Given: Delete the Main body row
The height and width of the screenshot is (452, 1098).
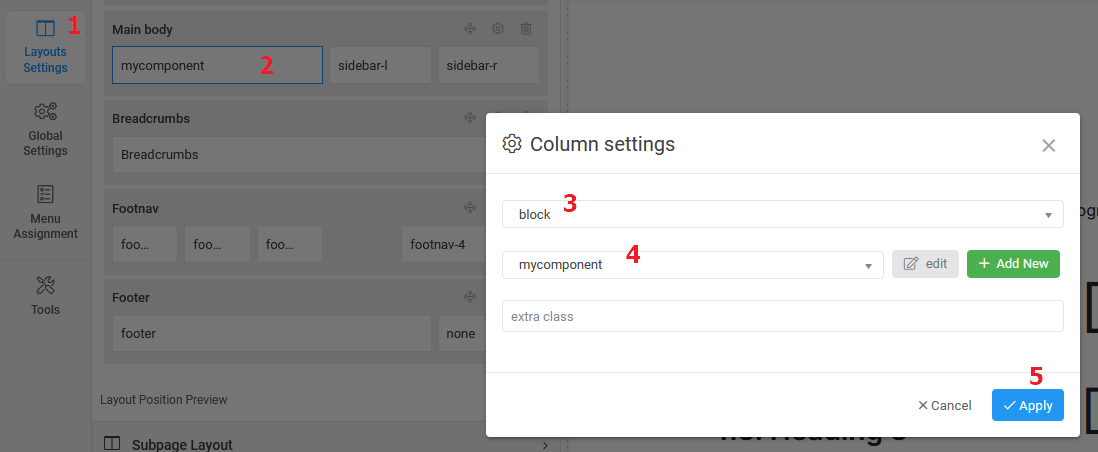Looking at the screenshot, I should (x=526, y=30).
